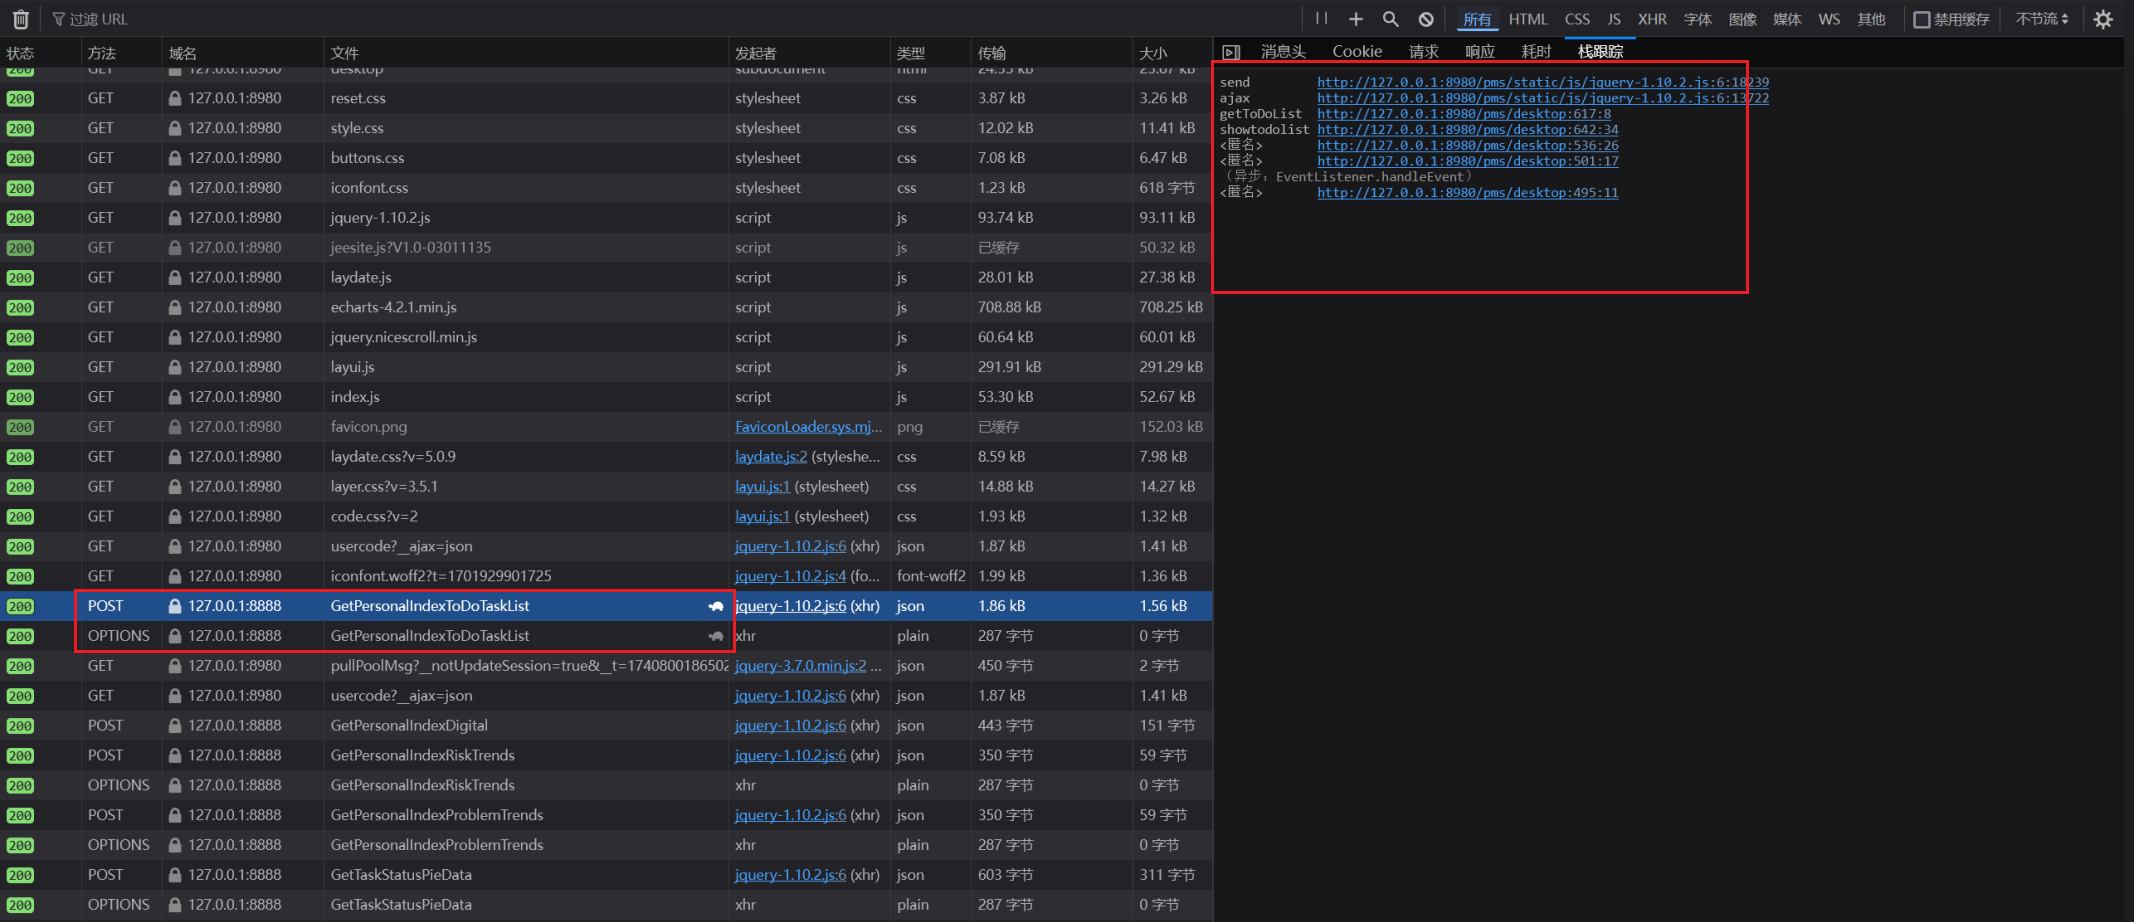Sort by 状态 column header
The image size is (2134, 922).
[40, 53]
